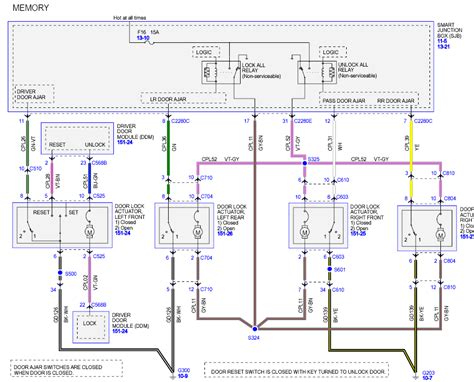Viewport: 474px width, 382px height.
Task: Click the PASS DOOR AJAR label
Action: coord(343,101)
